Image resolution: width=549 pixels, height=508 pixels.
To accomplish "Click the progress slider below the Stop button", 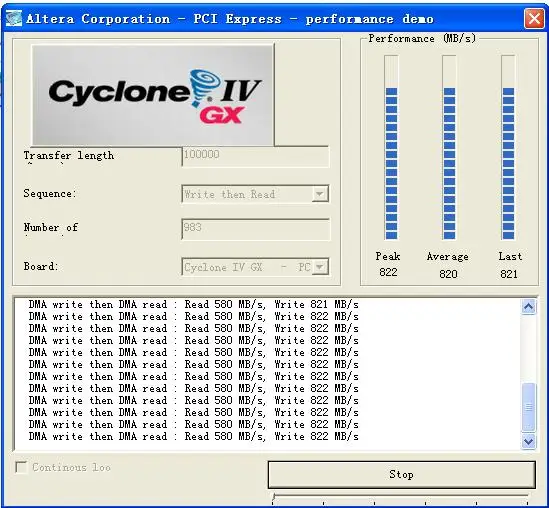I will [401, 498].
